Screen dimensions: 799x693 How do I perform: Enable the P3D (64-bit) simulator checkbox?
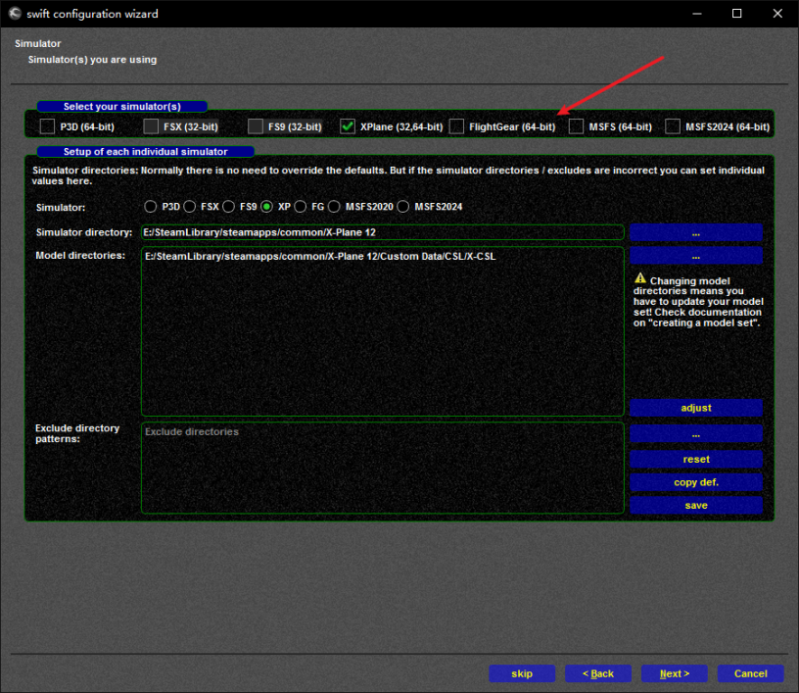tap(47, 127)
